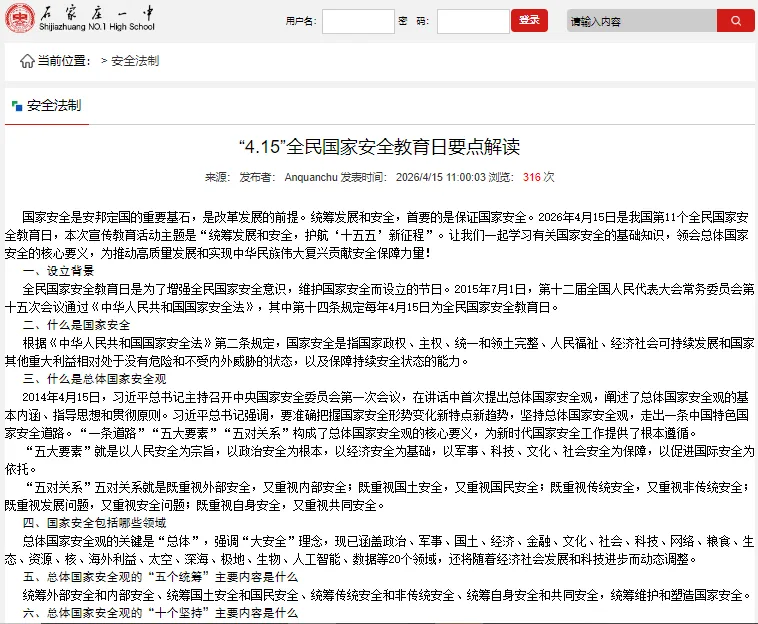Viewport: 758px width, 624px height.
Task: Click the 当前位置 label
Action: [64, 61]
